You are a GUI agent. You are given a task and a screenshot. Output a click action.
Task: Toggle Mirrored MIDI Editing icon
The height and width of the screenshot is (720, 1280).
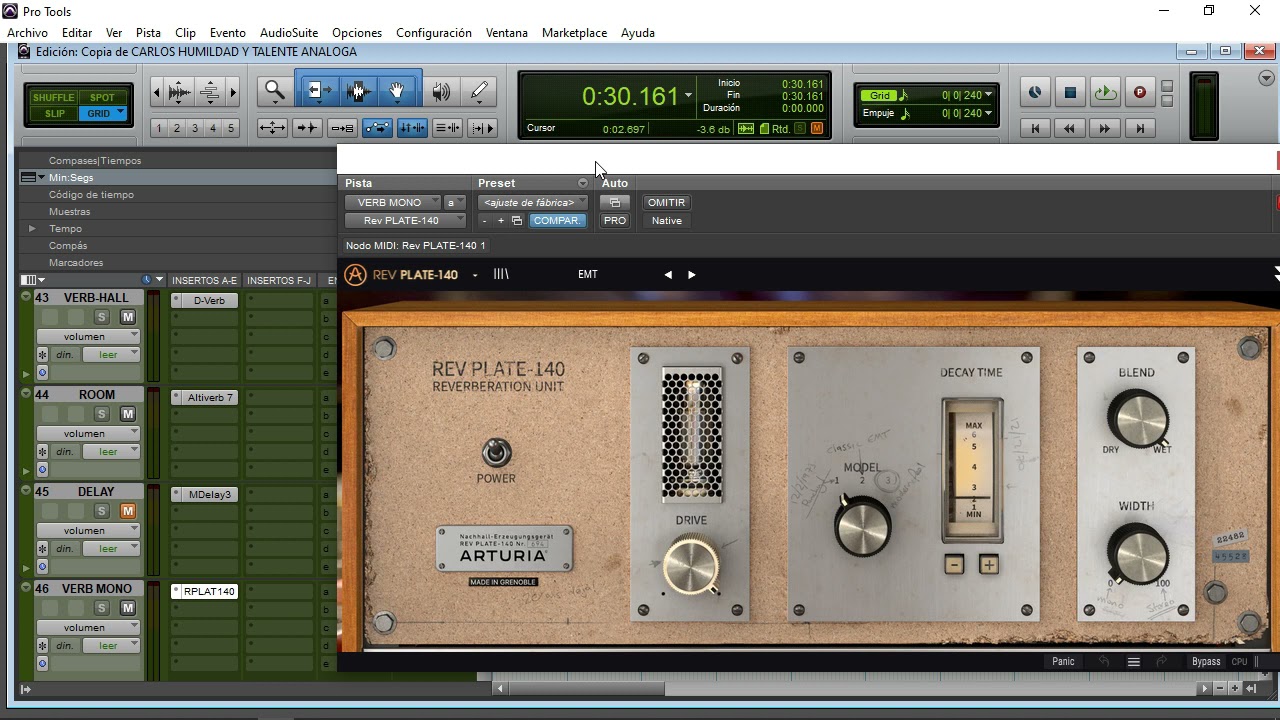(x=342, y=128)
